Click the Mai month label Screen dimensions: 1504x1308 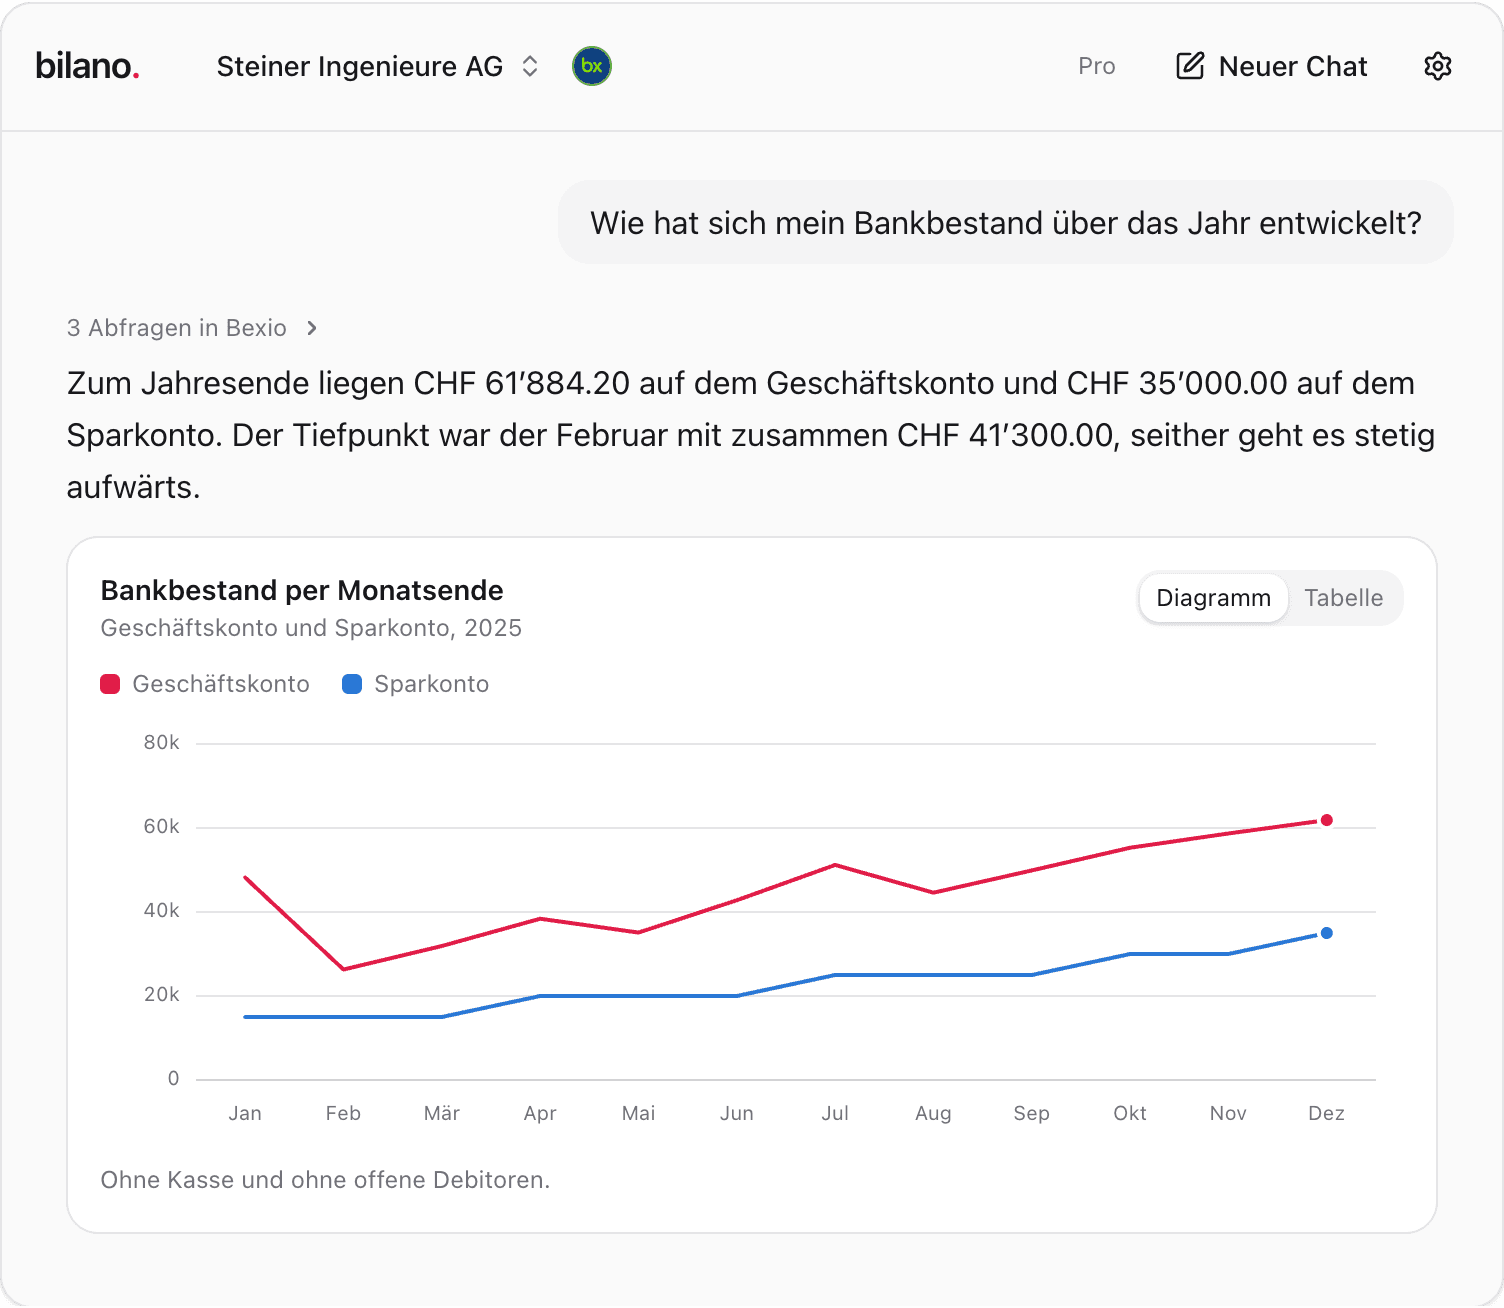point(638,1113)
